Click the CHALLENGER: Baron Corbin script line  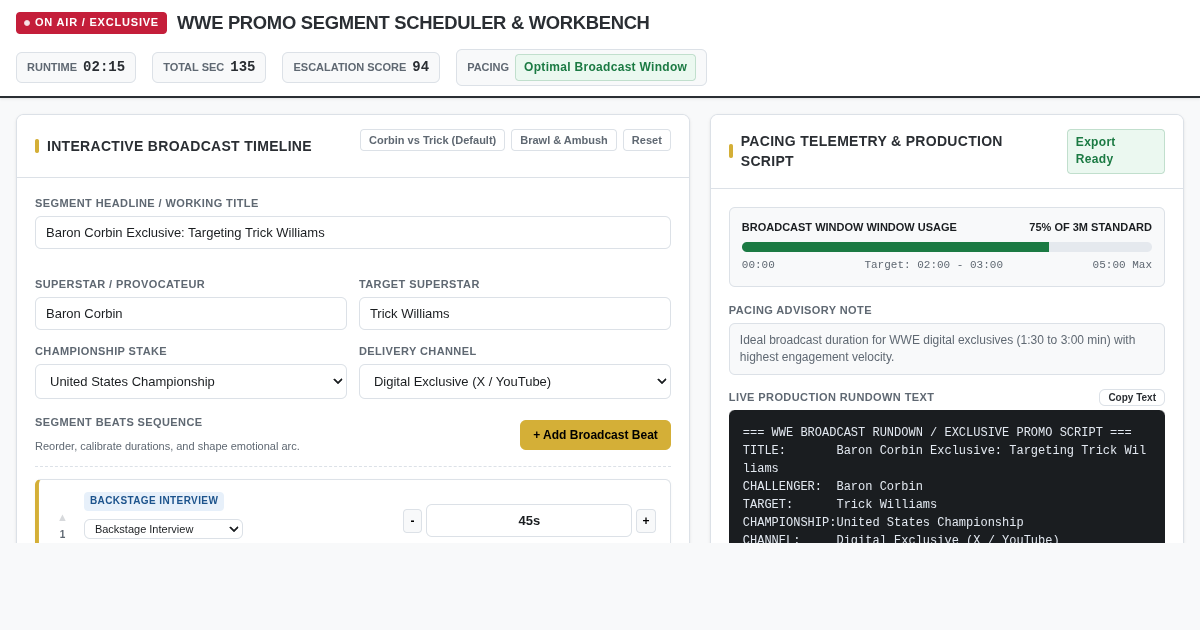click(x=832, y=487)
